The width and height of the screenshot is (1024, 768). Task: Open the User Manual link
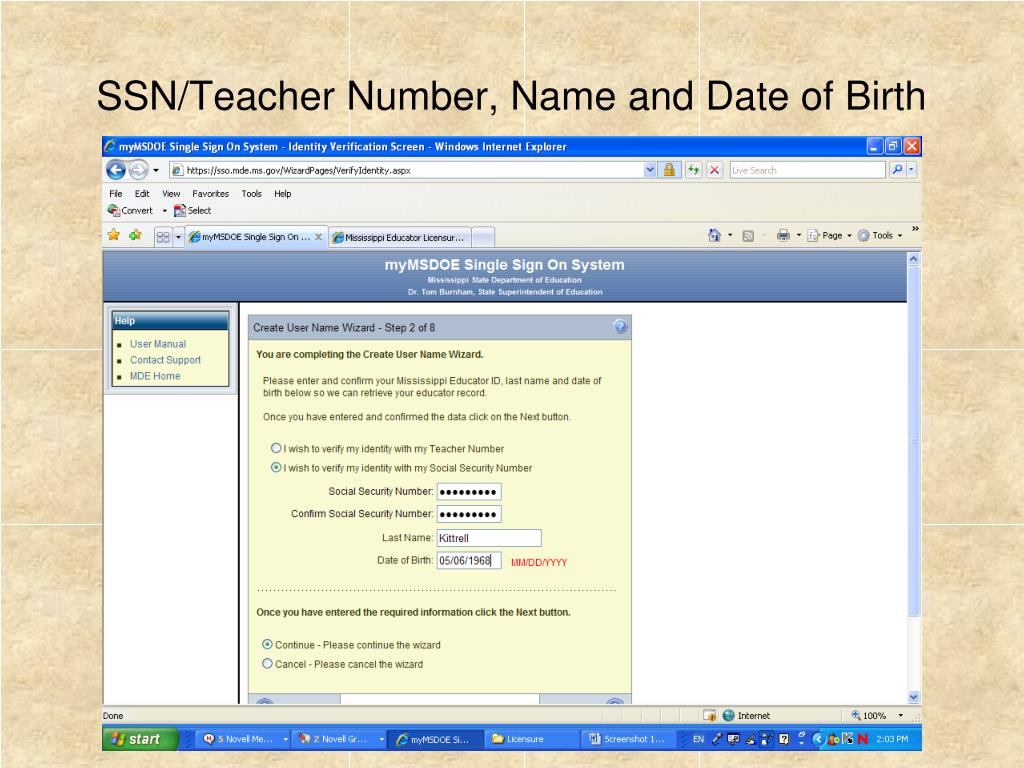[x=158, y=344]
